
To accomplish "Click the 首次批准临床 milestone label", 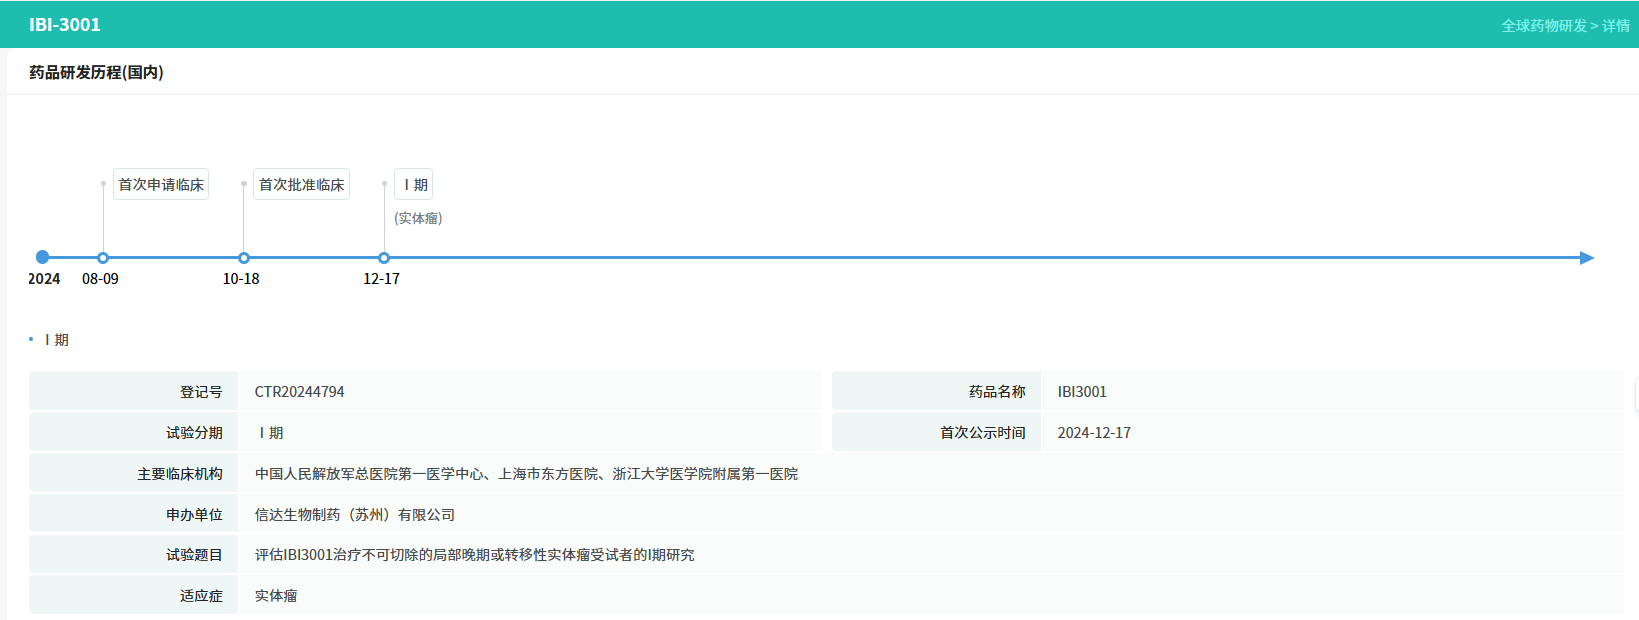I will pyautogui.click(x=301, y=185).
